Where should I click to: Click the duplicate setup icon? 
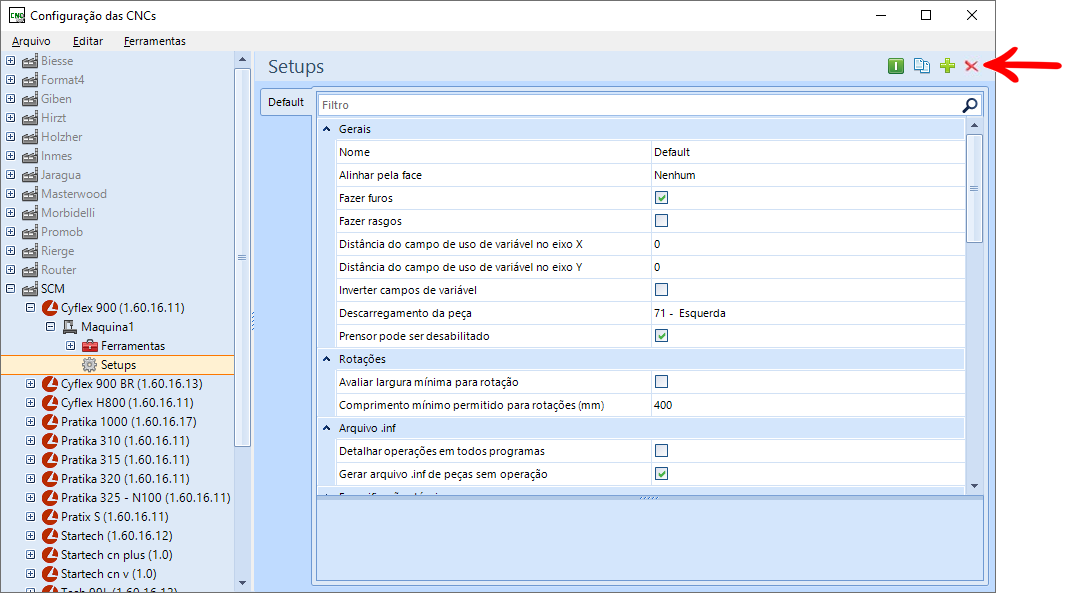[x=922, y=66]
